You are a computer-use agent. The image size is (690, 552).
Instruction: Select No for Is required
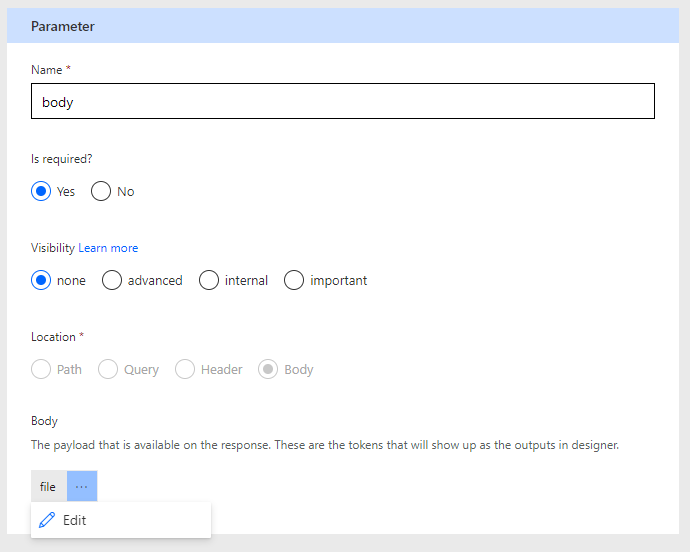[x=101, y=191]
